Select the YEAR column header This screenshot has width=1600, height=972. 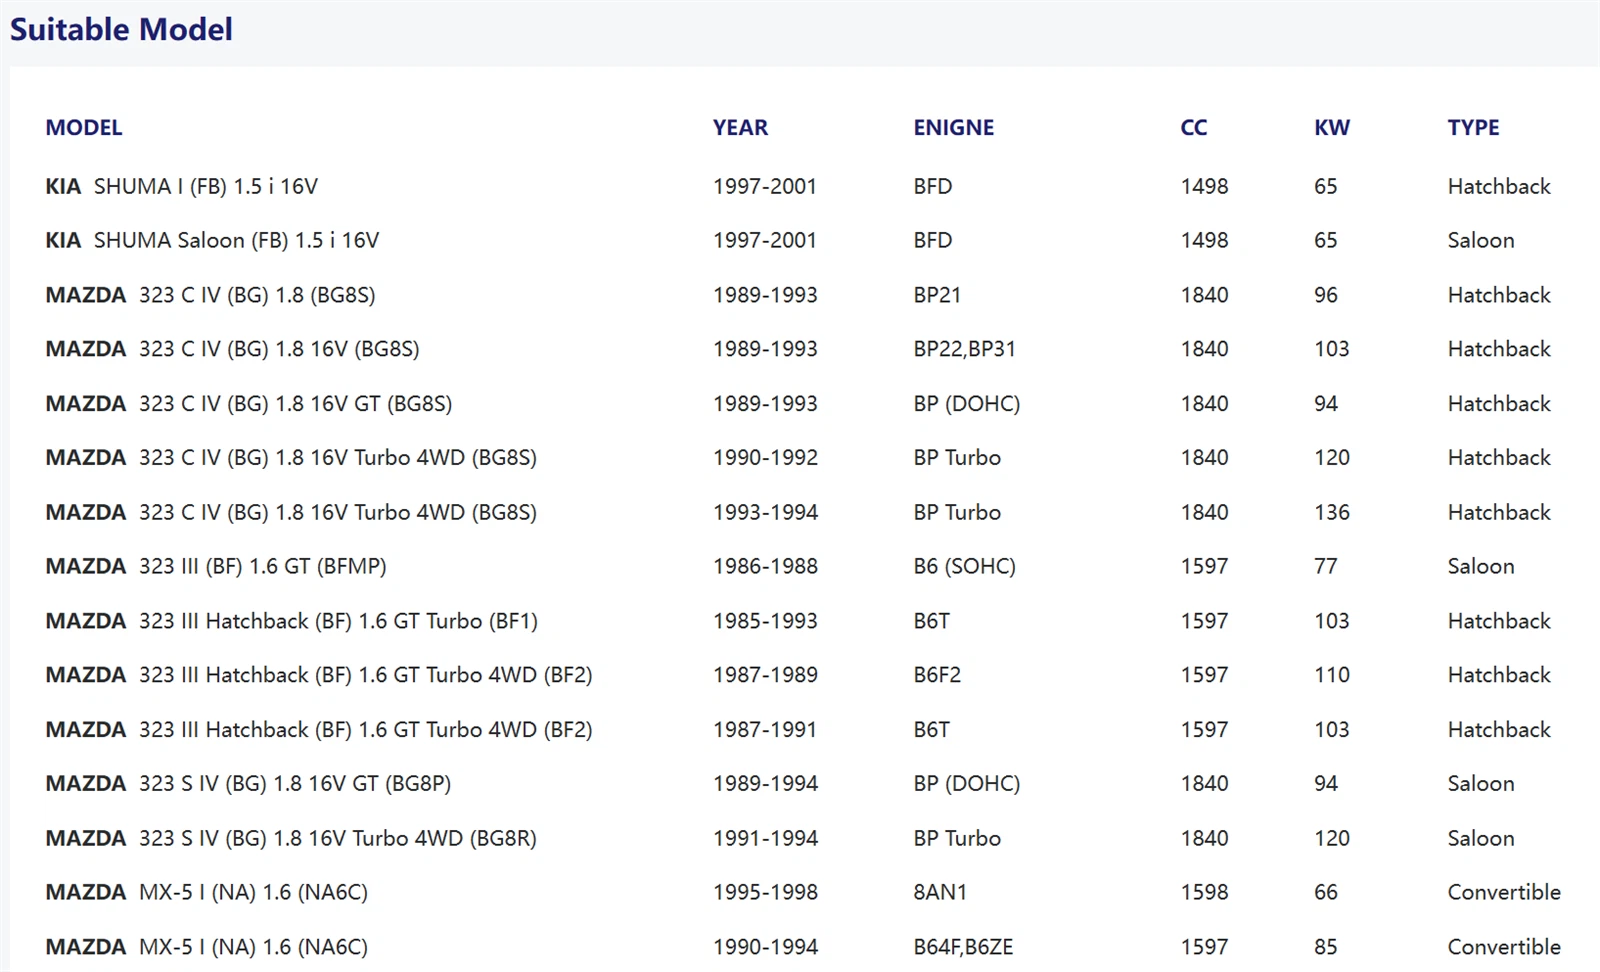click(740, 128)
